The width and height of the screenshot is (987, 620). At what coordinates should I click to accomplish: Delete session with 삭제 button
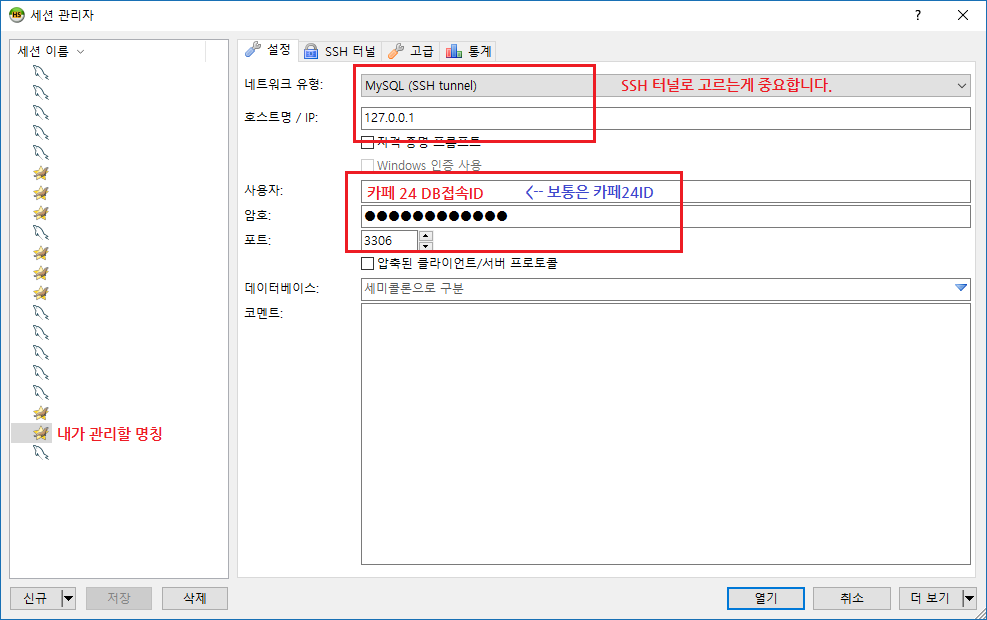click(195, 598)
